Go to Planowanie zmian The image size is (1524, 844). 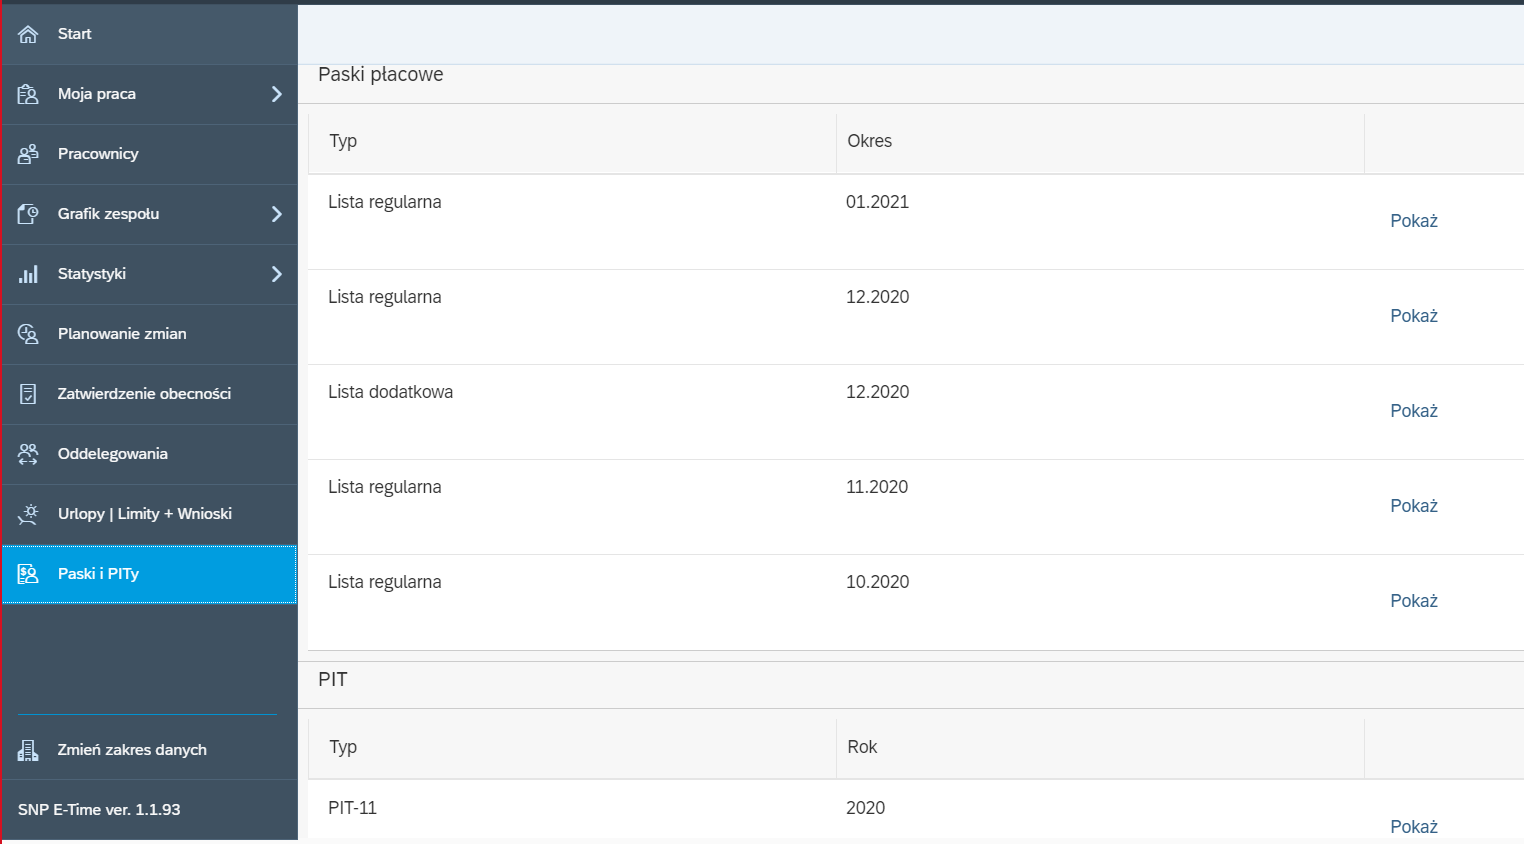click(150, 334)
